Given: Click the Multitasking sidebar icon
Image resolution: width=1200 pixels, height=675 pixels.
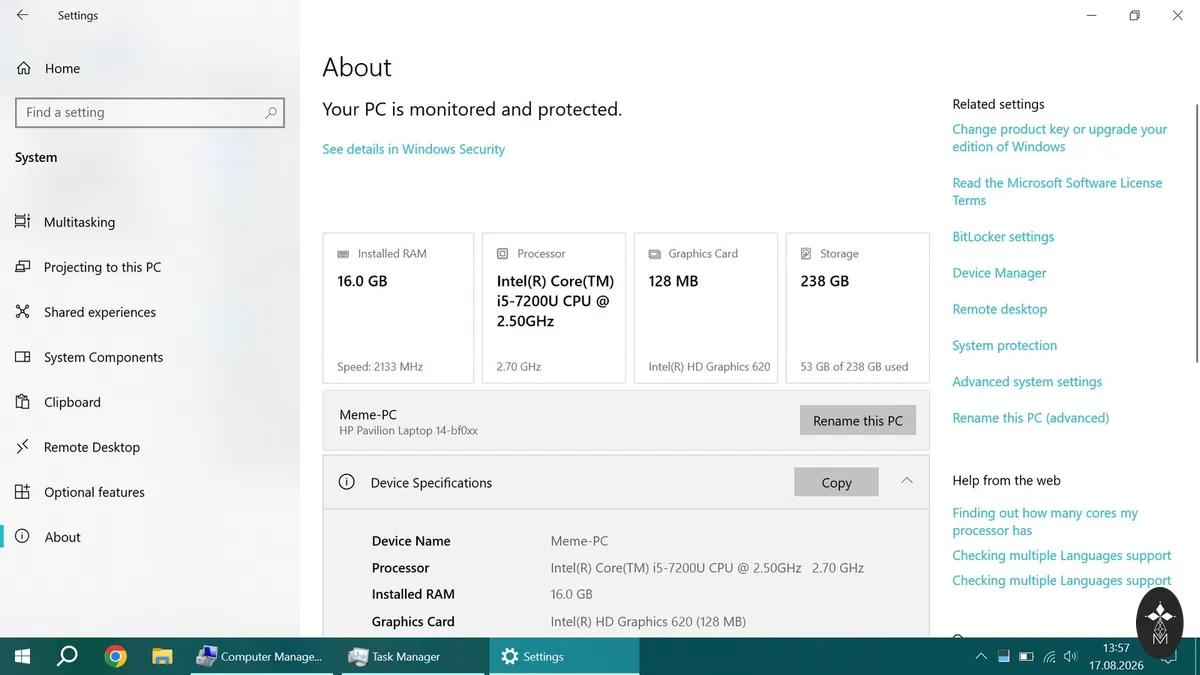Looking at the screenshot, I should click(x=22, y=222).
